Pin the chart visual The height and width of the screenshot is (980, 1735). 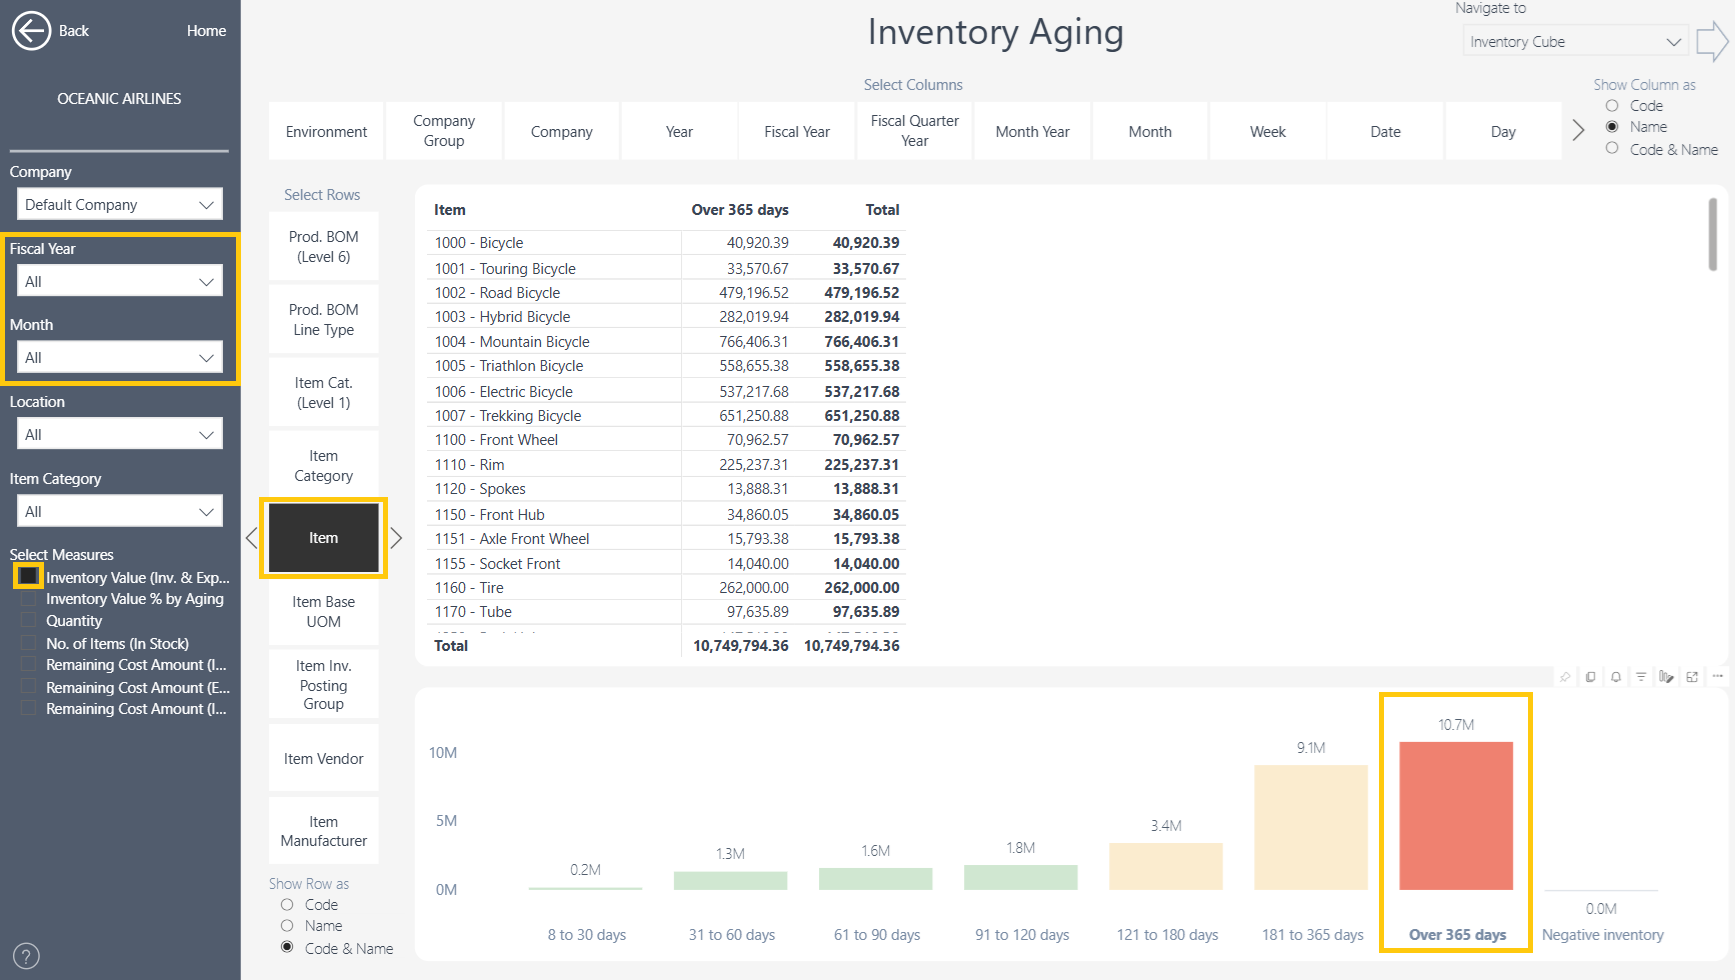1565,677
